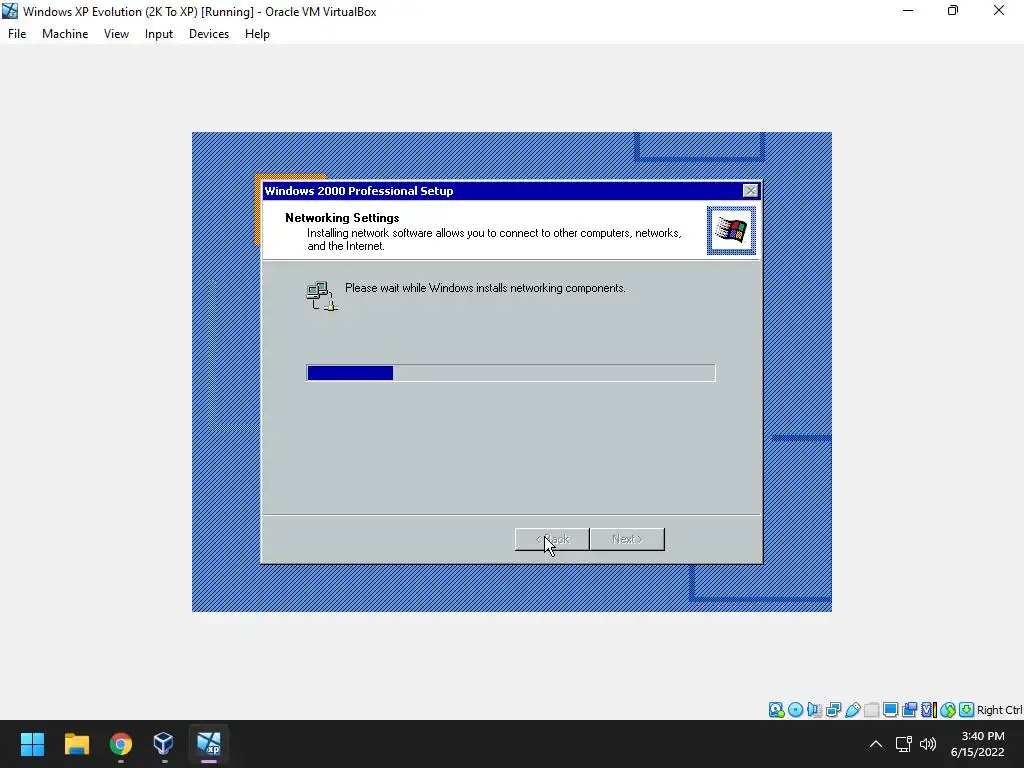The height and width of the screenshot is (768, 1024).
Task: Restore down the VirtualBox window
Action: [x=953, y=10]
